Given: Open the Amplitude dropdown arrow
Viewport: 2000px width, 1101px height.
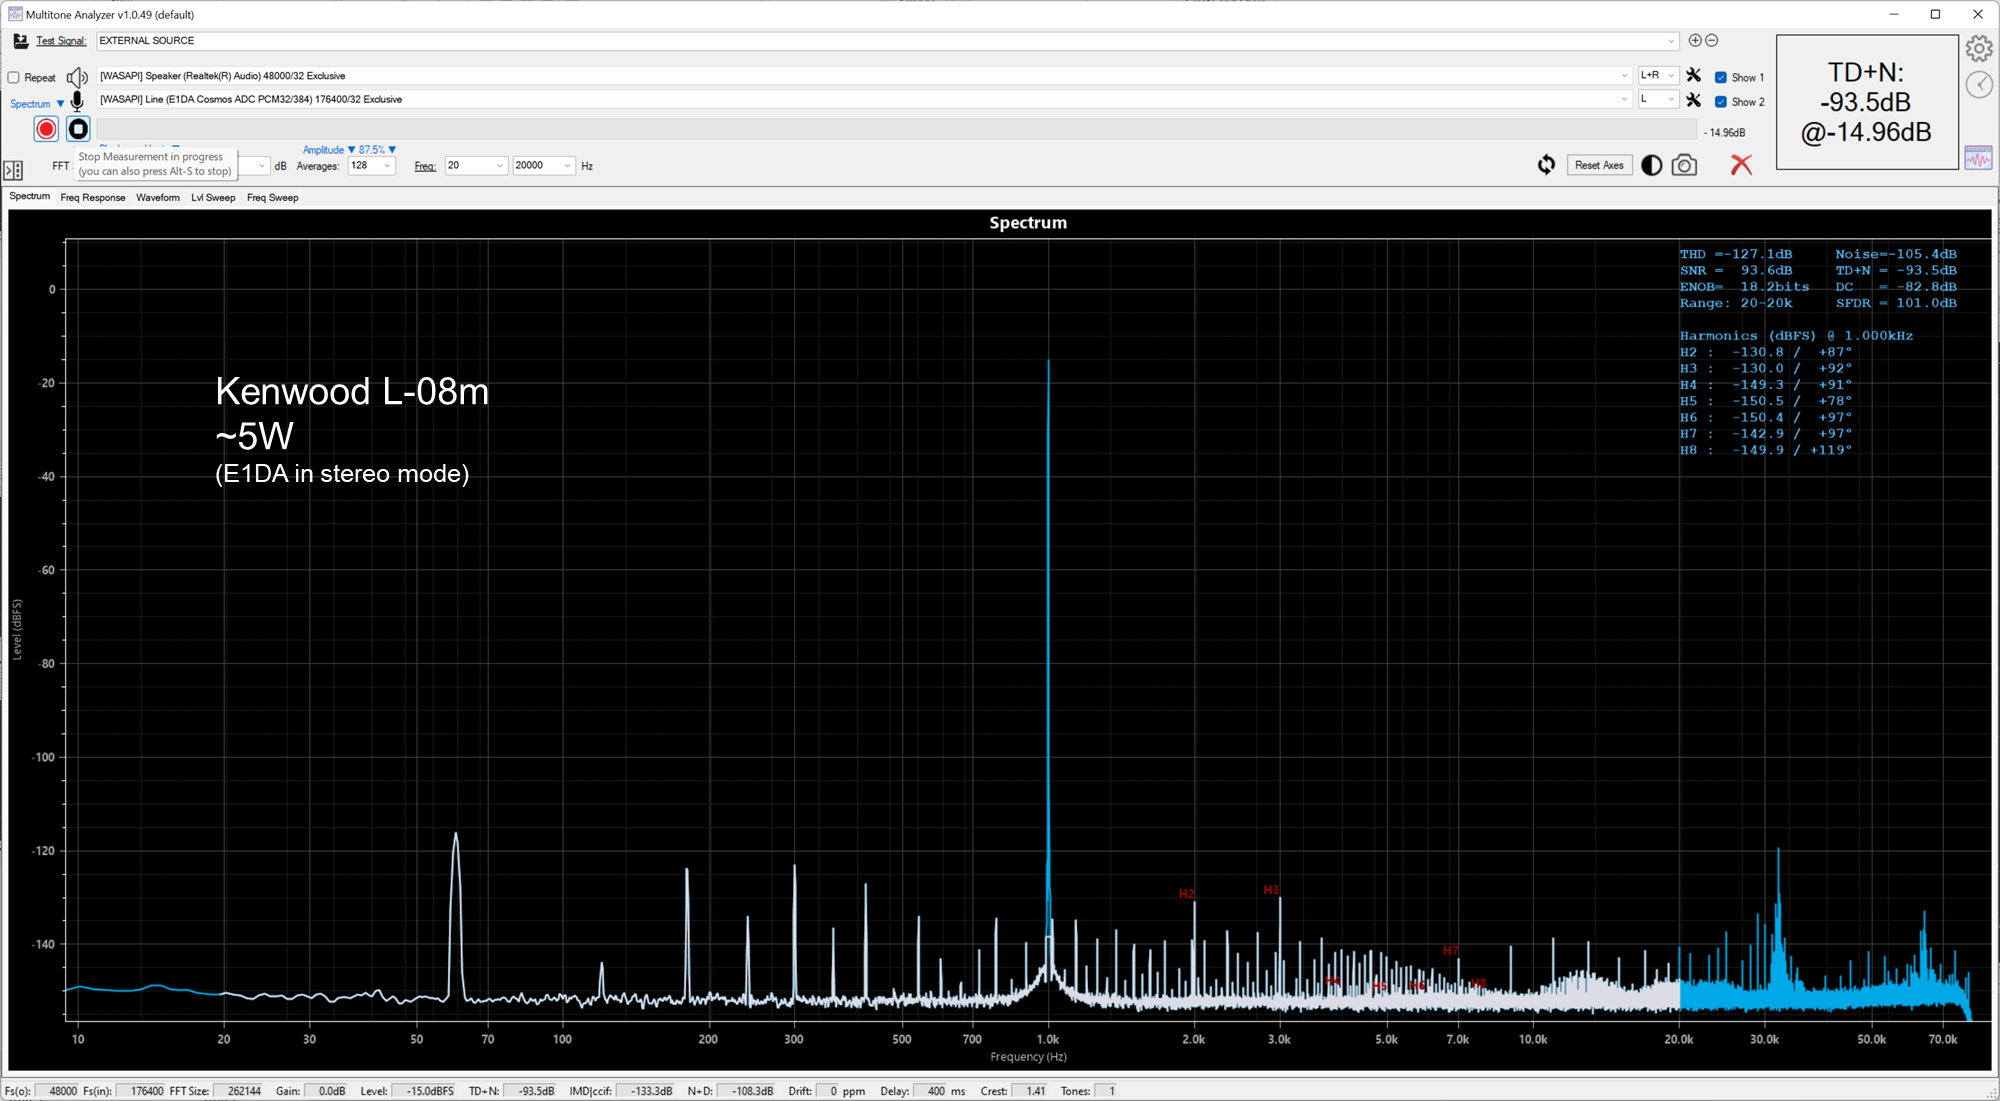Looking at the screenshot, I should [351, 150].
